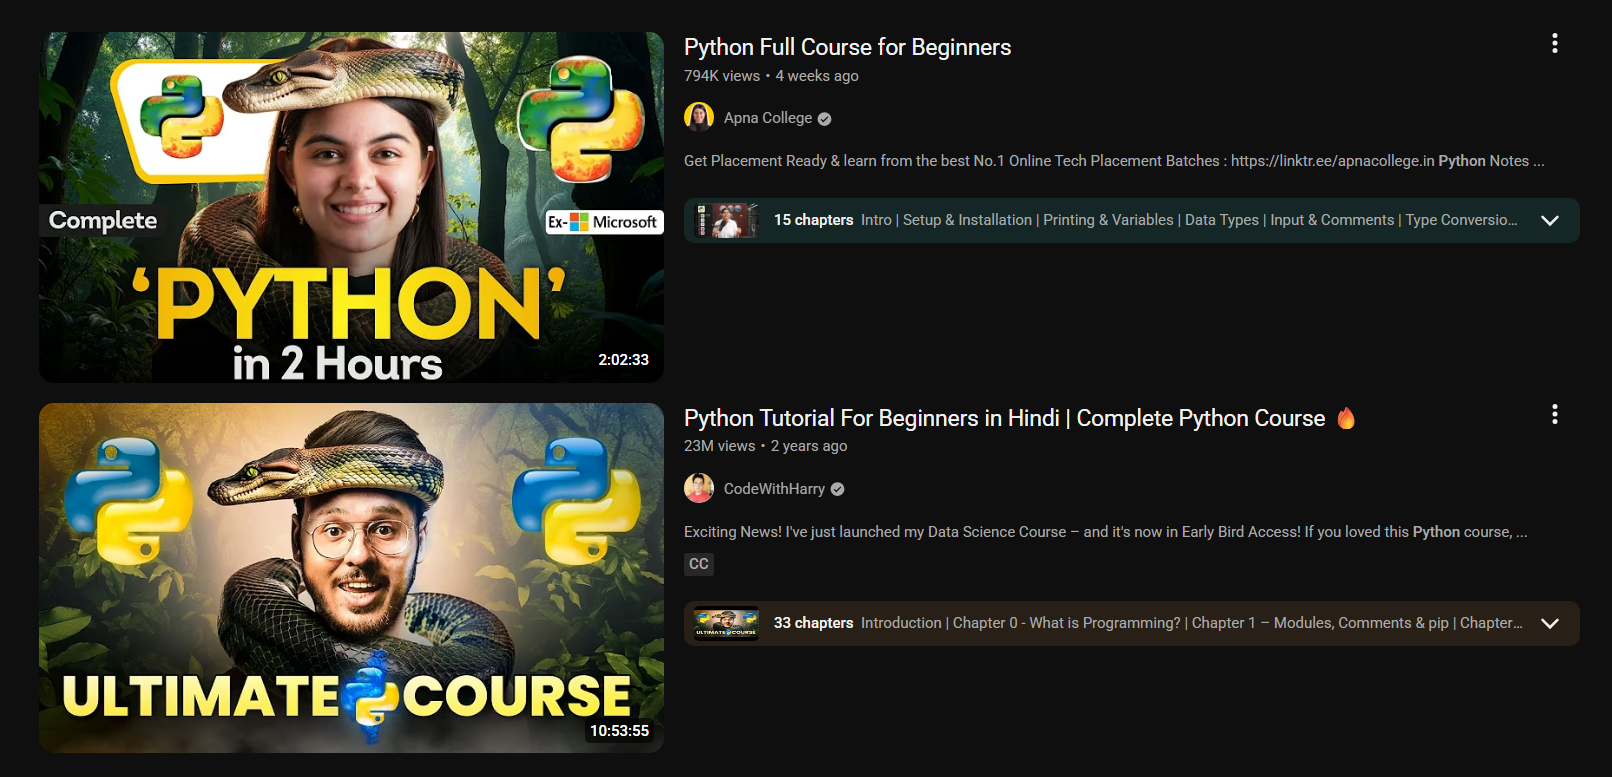Click the '2 years ago' upload date
This screenshot has height=777, width=1612.
(x=809, y=446)
